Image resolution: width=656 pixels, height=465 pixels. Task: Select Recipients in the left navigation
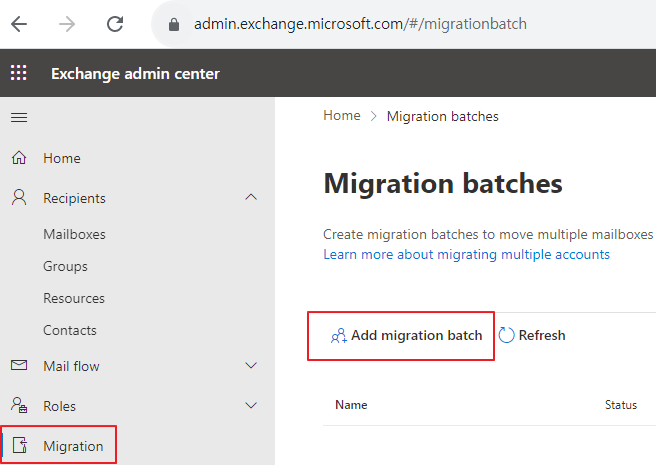[x=74, y=198]
